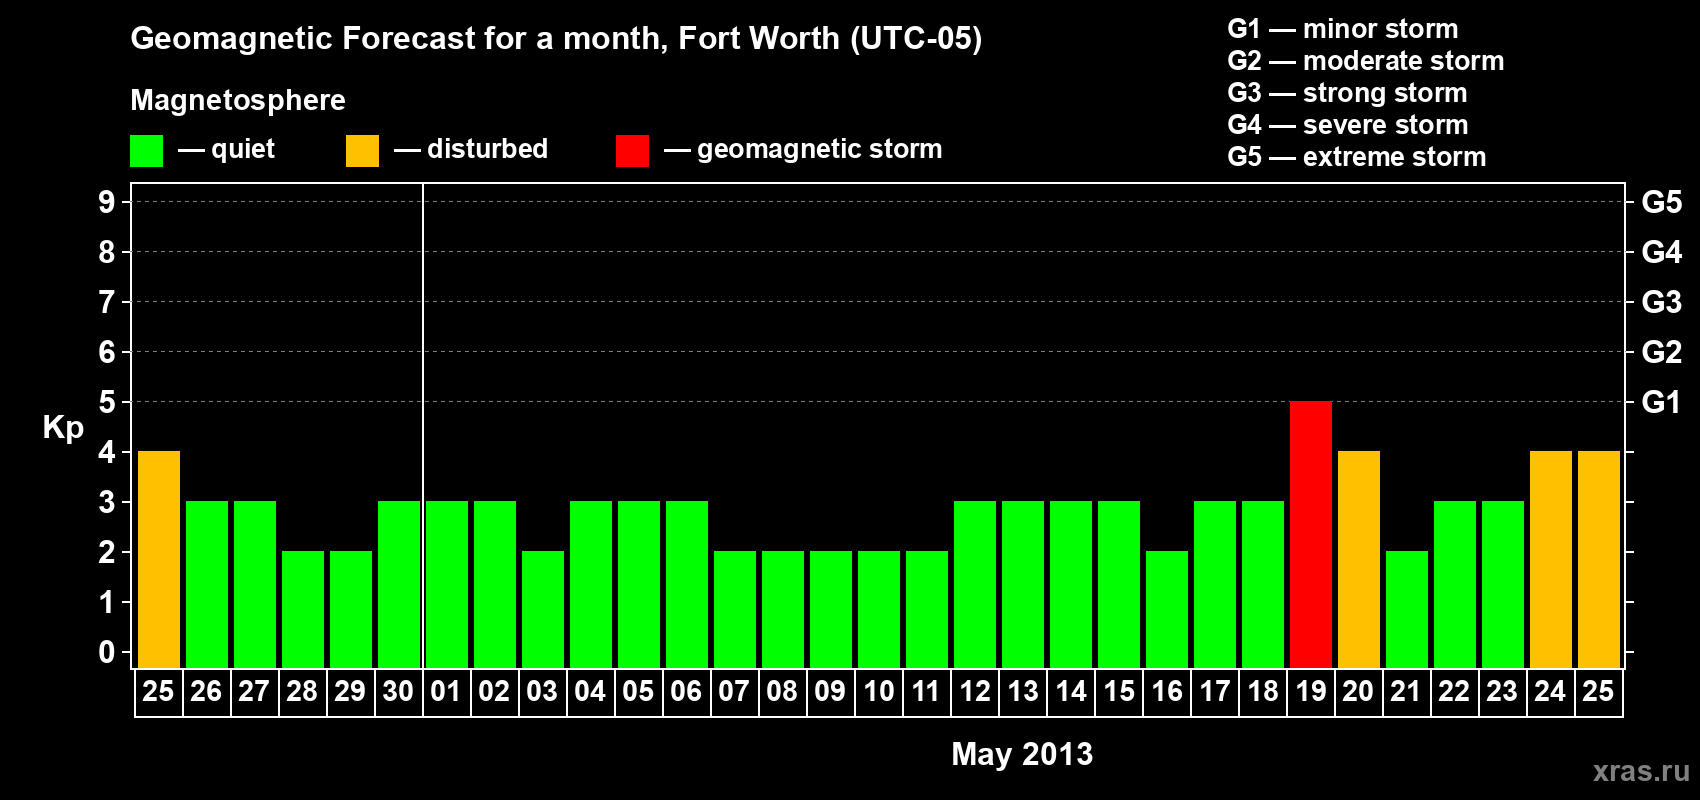Click the 'G3 — strong storm' legend line
Screen dimensions: 1700x800
(x=1347, y=93)
